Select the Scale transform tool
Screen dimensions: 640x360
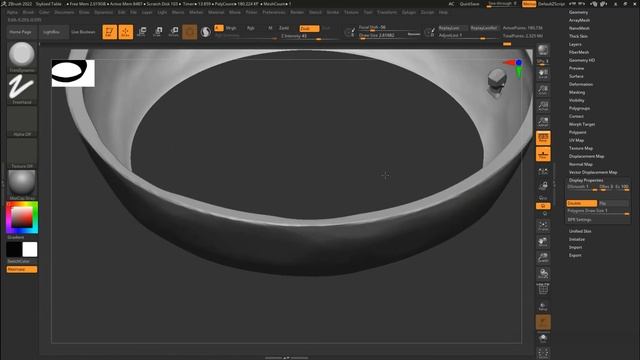(158, 32)
